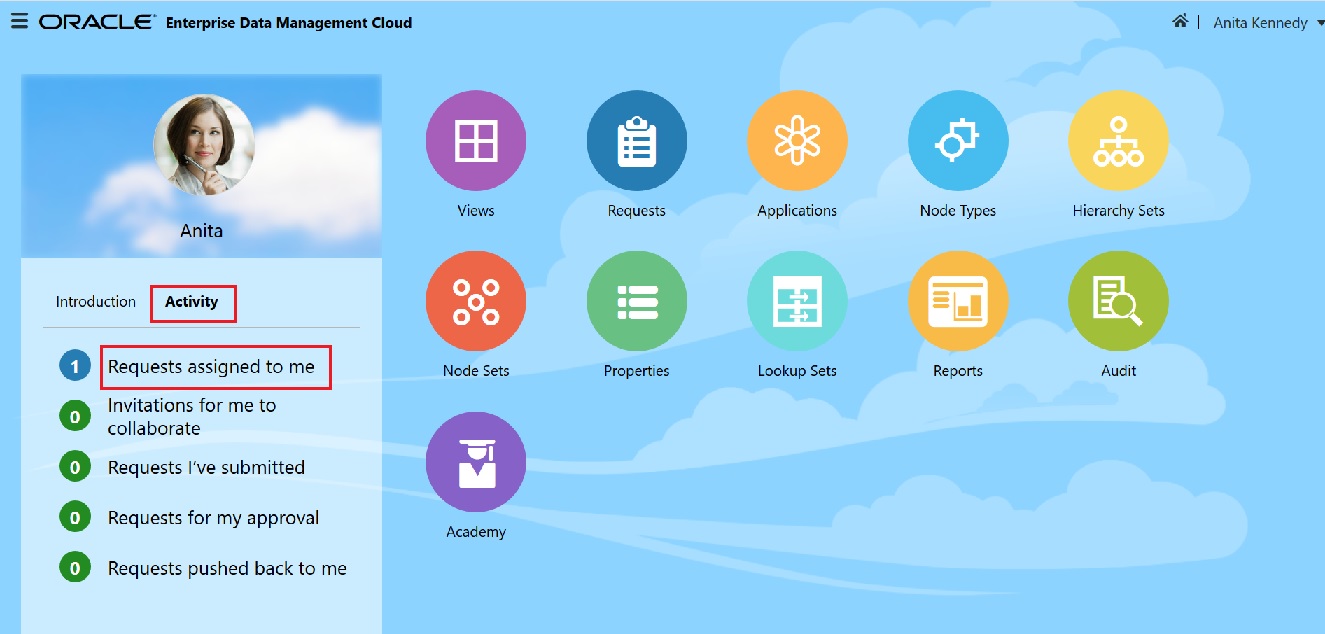Click count badge for Requests I've submitted

click(x=75, y=467)
